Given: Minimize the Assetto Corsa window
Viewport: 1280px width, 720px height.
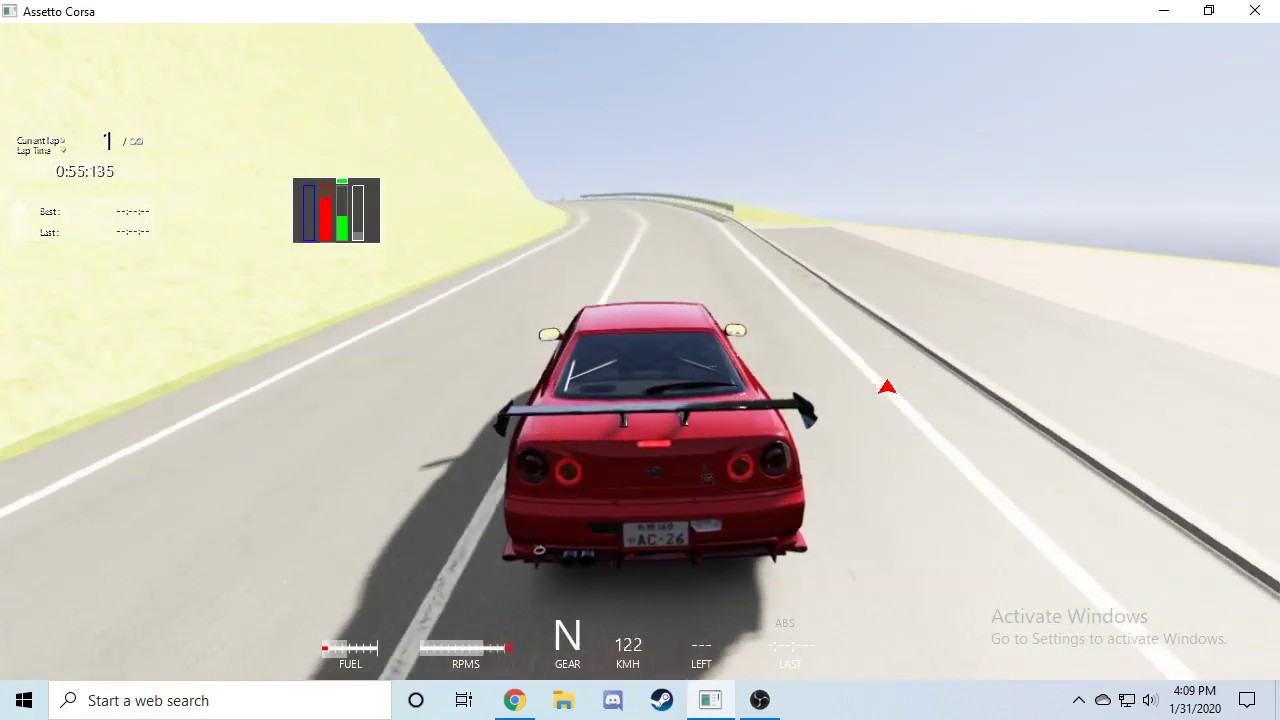Looking at the screenshot, I should click(1164, 11).
